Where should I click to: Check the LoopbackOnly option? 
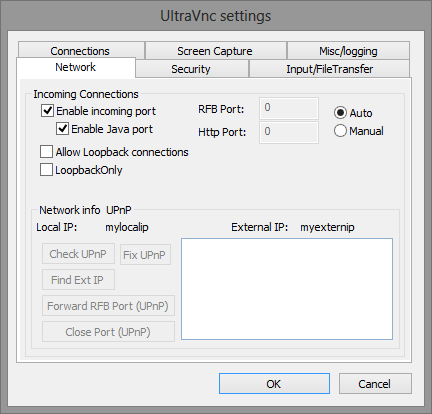(x=46, y=169)
